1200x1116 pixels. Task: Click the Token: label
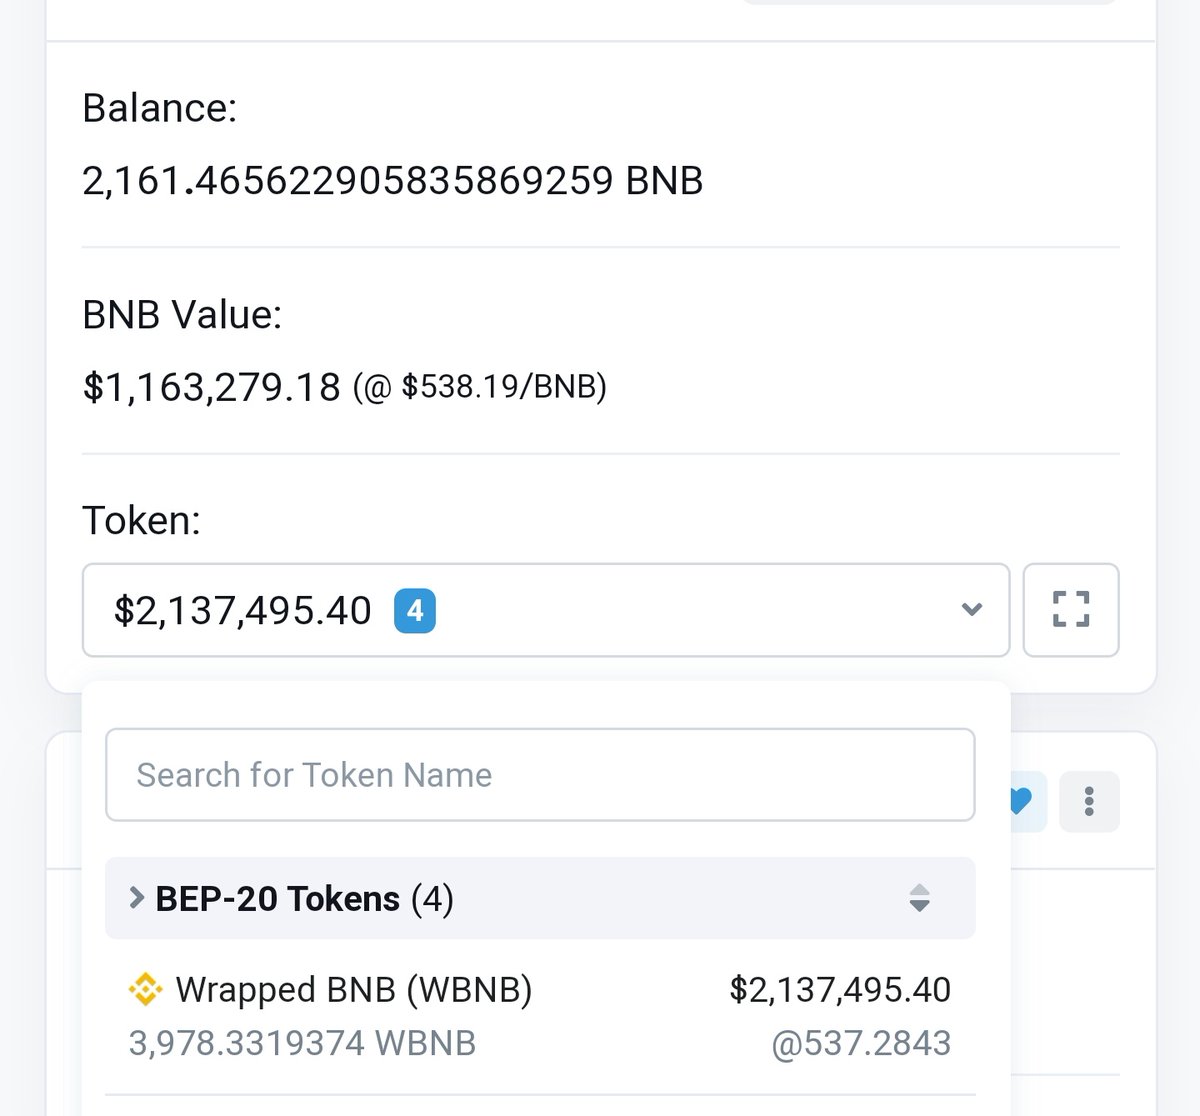[141, 520]
